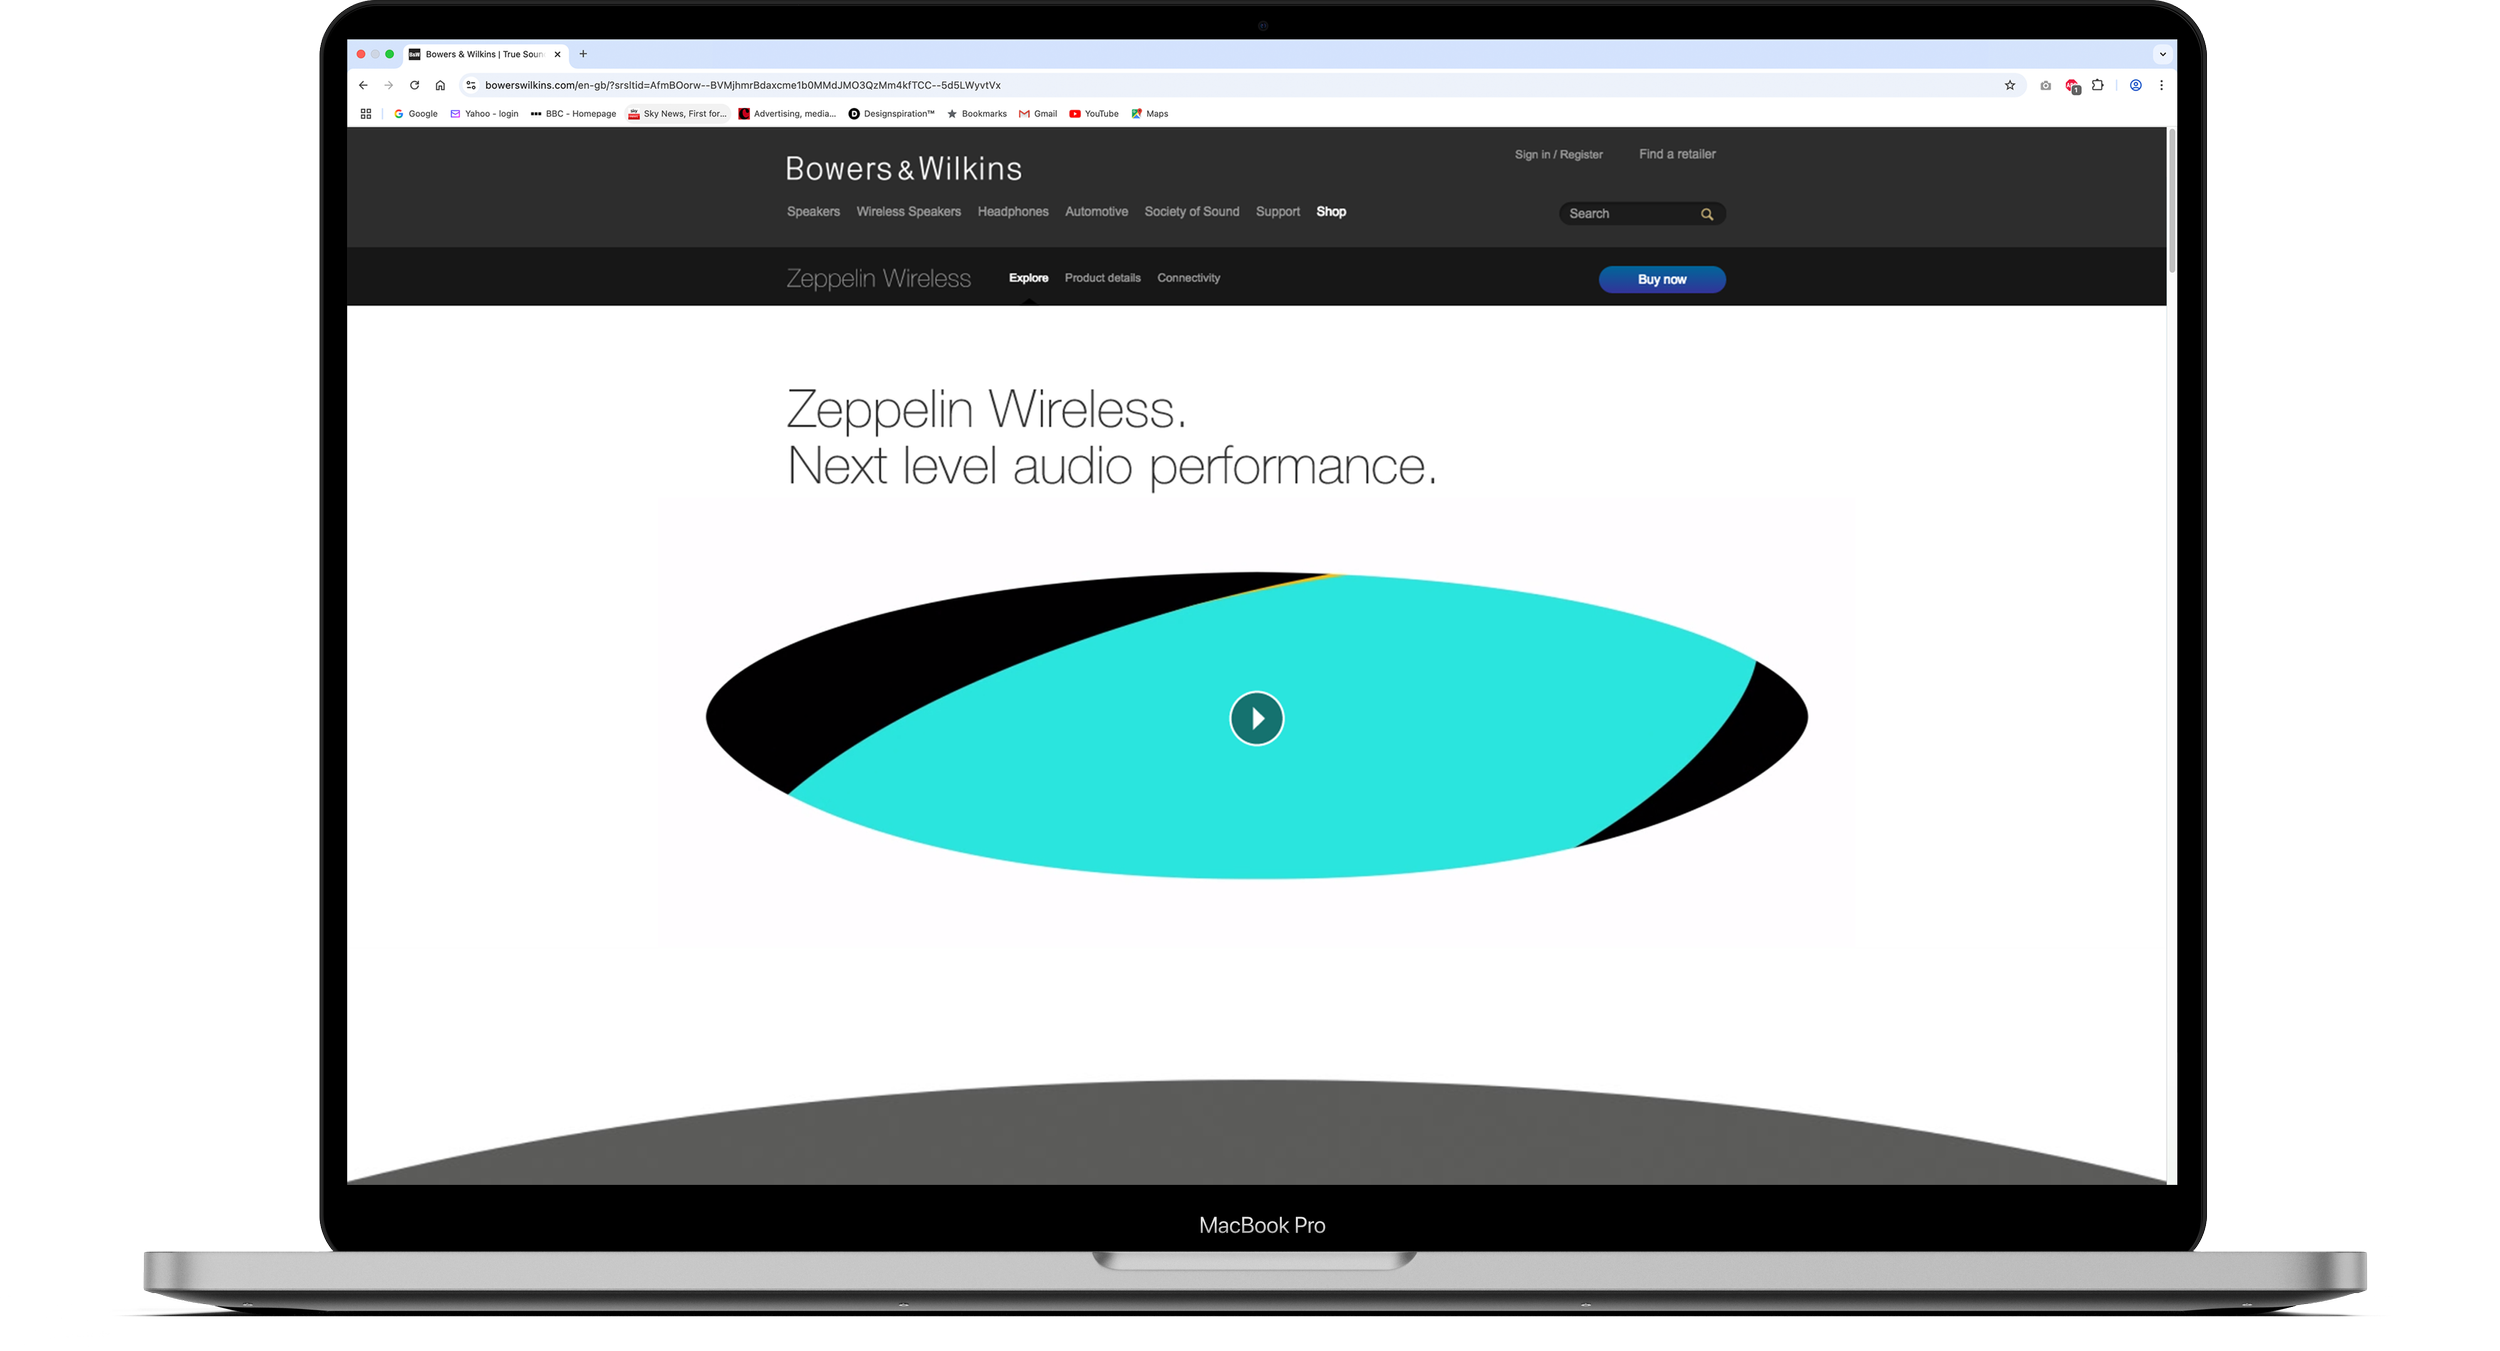Click the search magnifier icon on the website
The width and height of the screenshot is (2500, 1351).
(x=1707, y=214)
